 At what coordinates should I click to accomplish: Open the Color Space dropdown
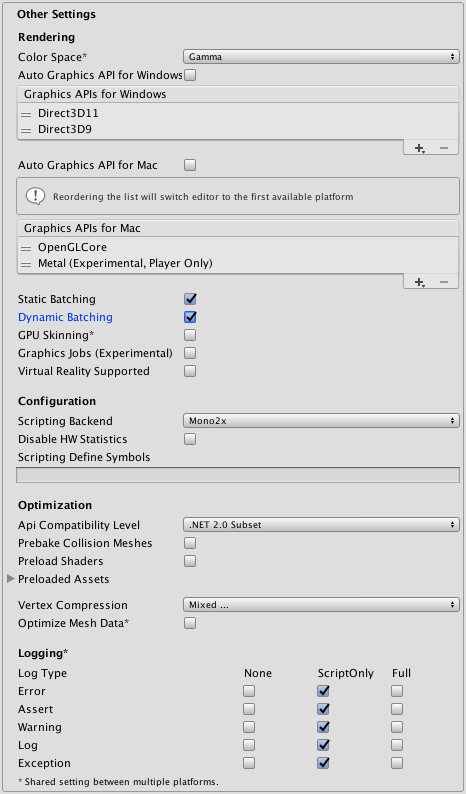(x=321, y=57)
